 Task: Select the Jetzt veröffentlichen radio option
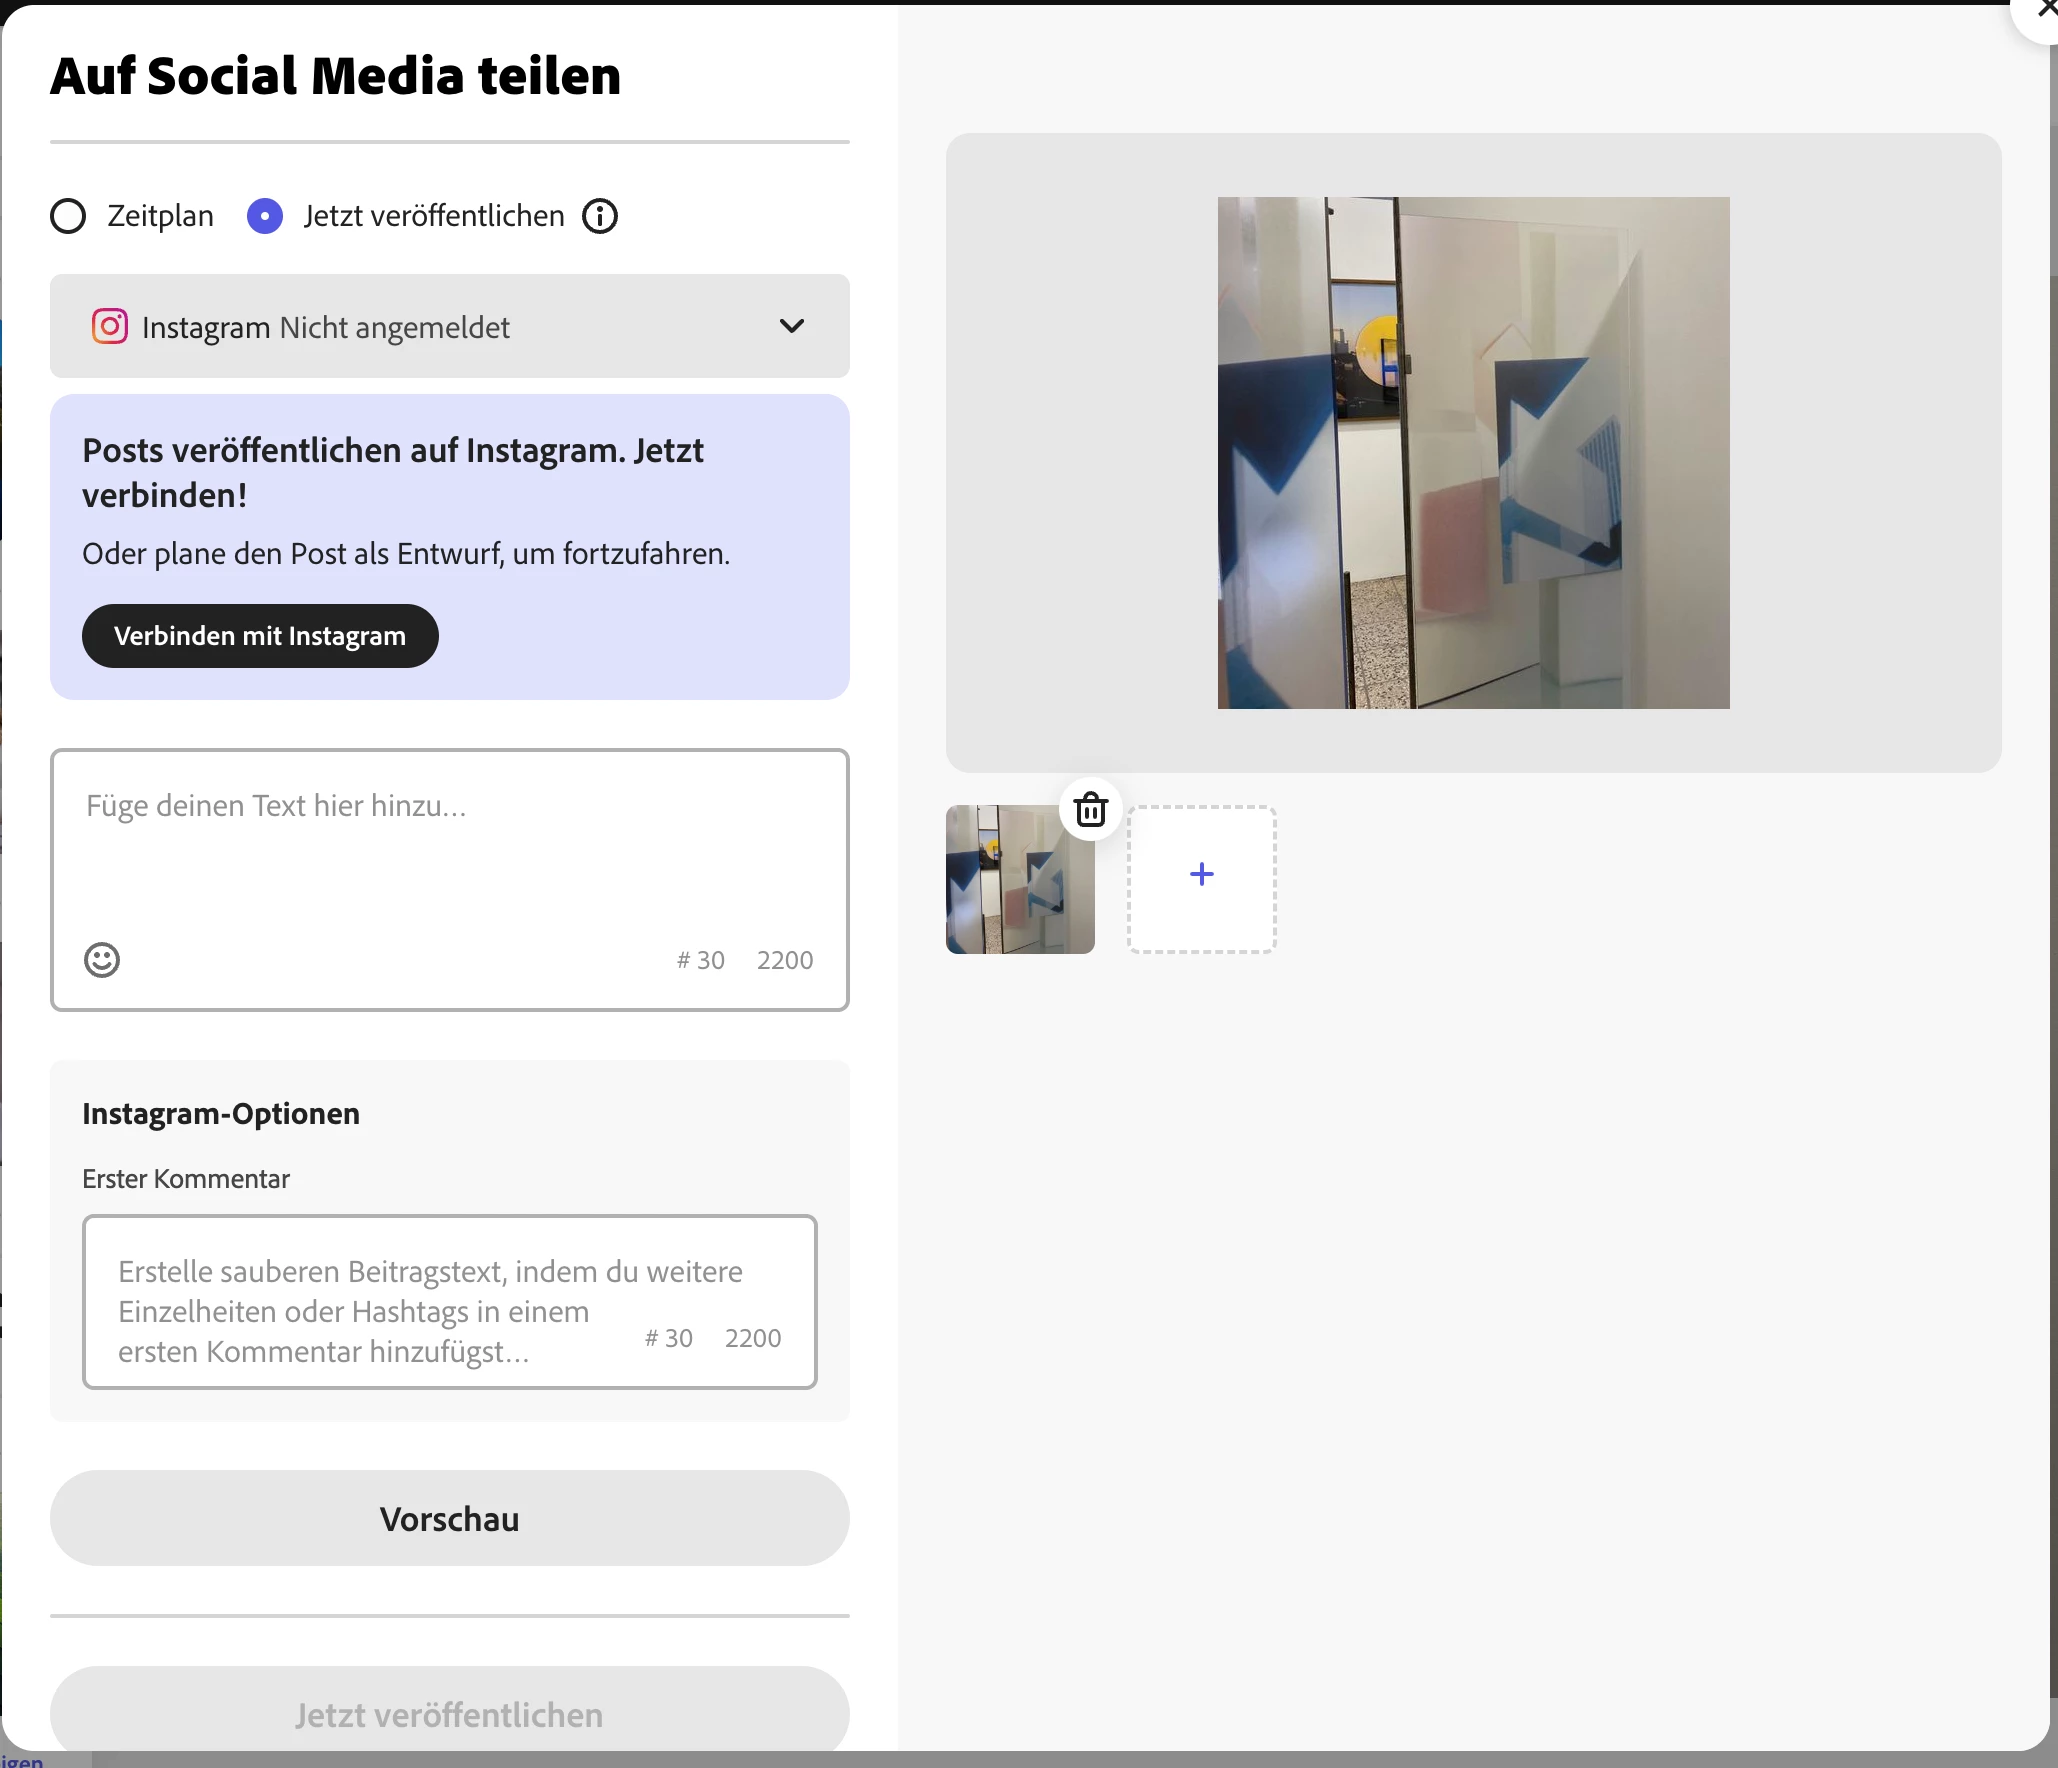(265, 216)
